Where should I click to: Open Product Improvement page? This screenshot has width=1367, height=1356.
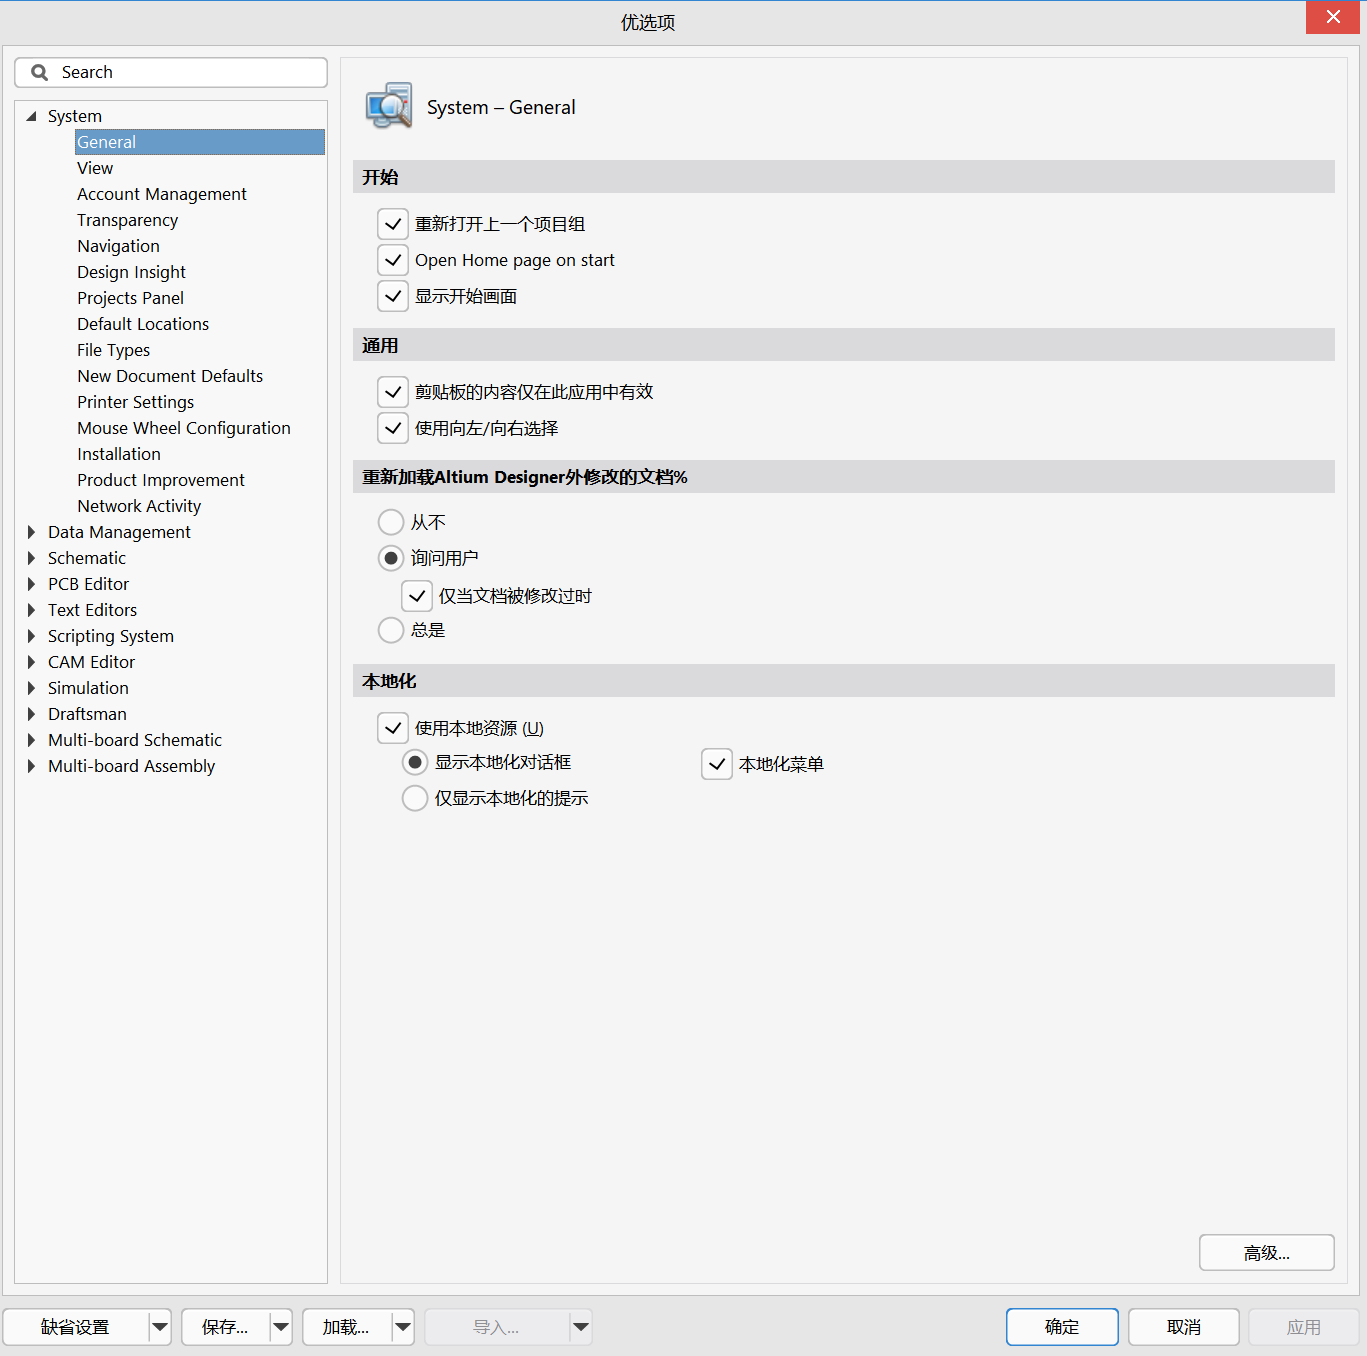coord(160,480)
